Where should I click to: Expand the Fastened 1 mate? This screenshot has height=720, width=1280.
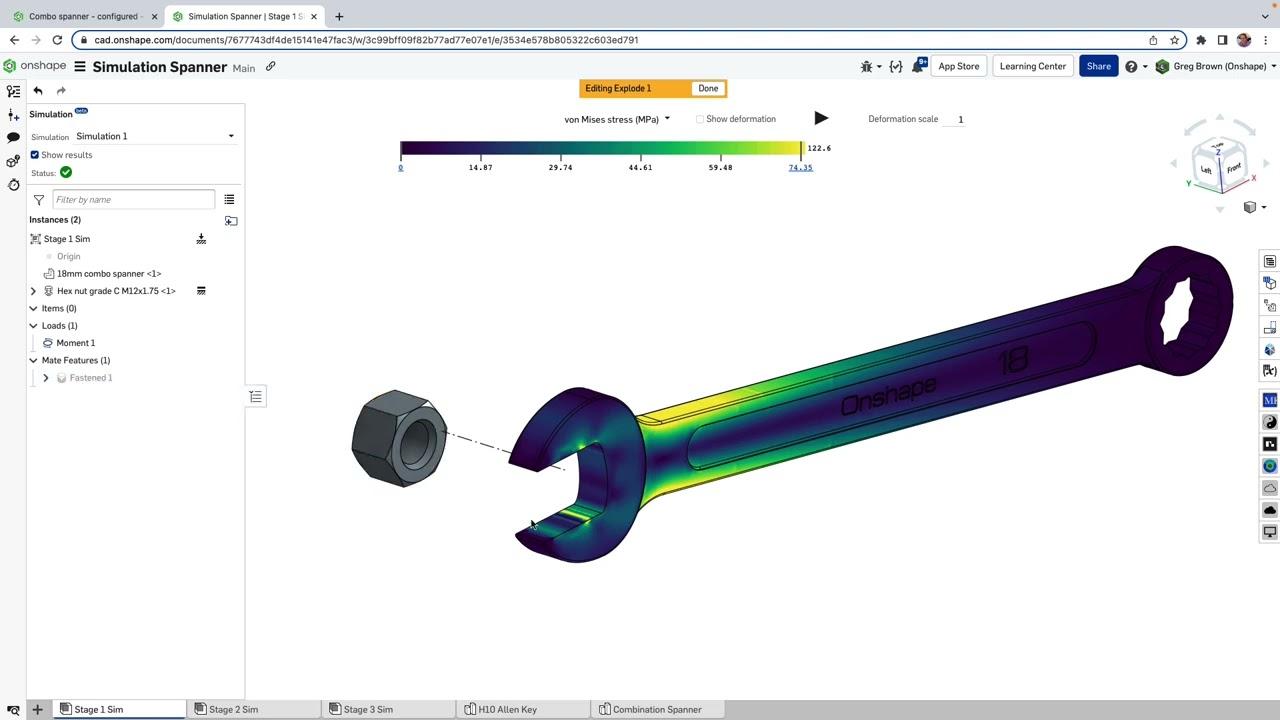coord(45,378)
